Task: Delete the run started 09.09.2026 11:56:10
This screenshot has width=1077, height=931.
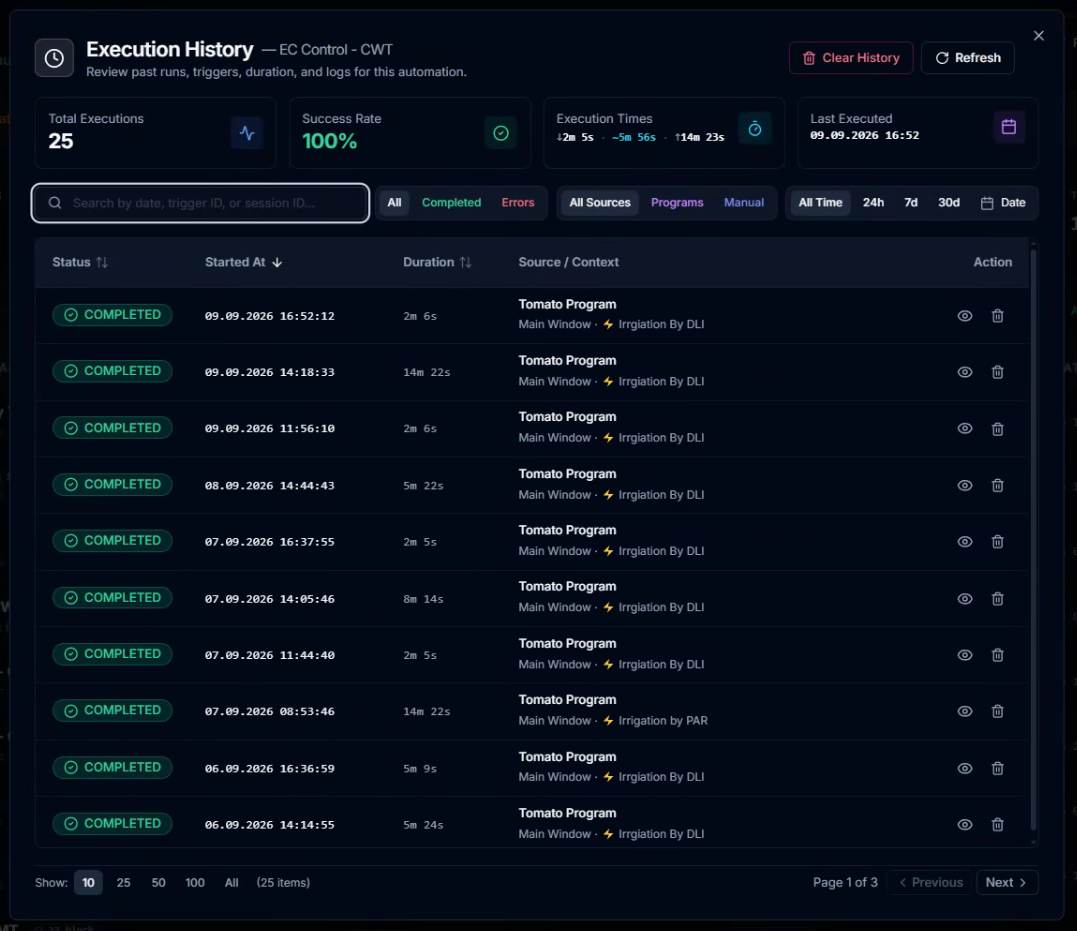Action: [997, 428]
